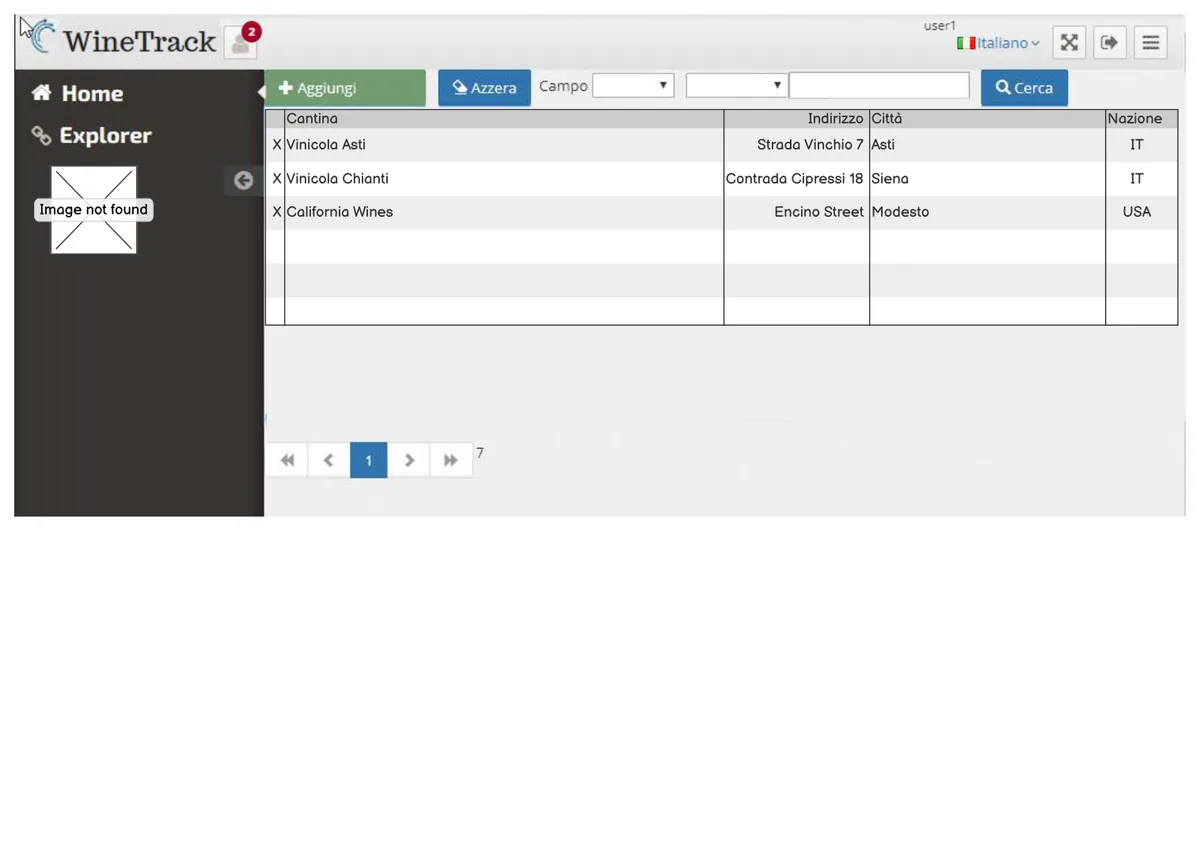Click the Aggiungi button
Viewport: 1200px width, 848px height.
coord(345,88)
